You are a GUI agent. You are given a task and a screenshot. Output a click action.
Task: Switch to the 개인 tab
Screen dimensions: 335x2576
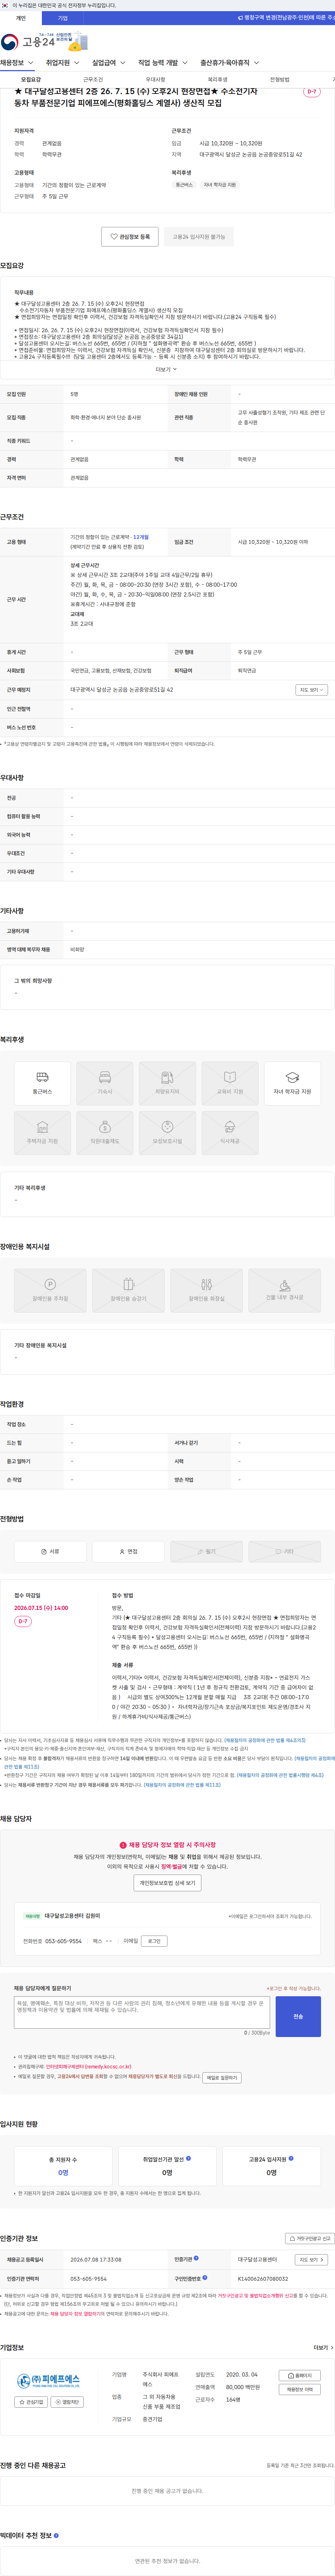tap(21, 18)
